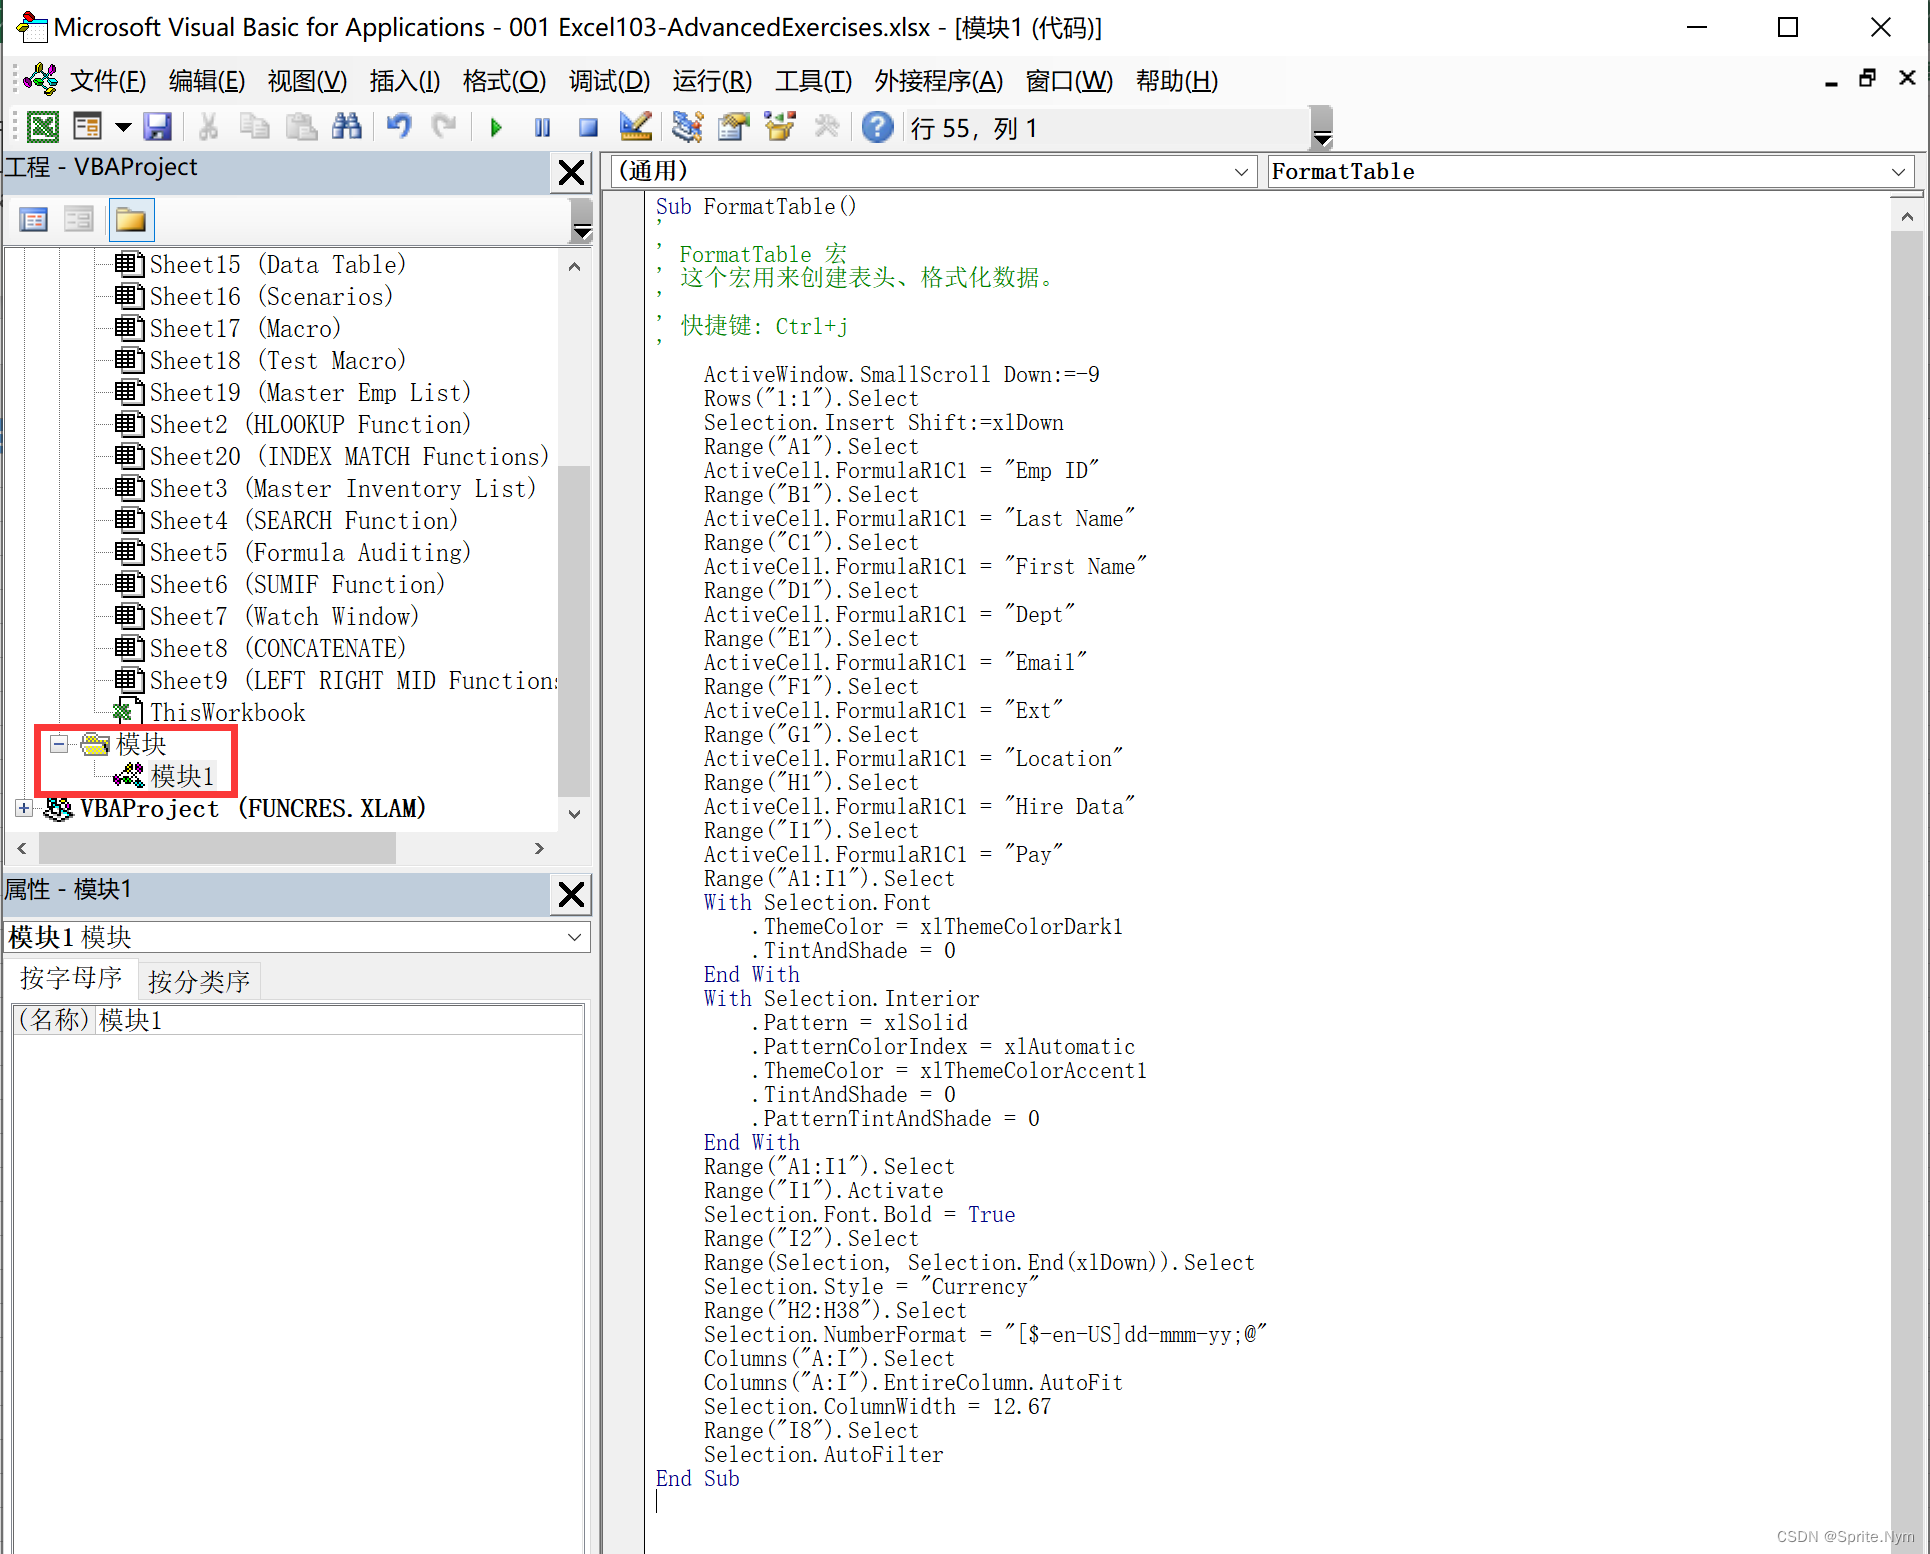Click the Break pause icon
The width and height of the screenshot is (1930, 1554).
pos(542,127)
